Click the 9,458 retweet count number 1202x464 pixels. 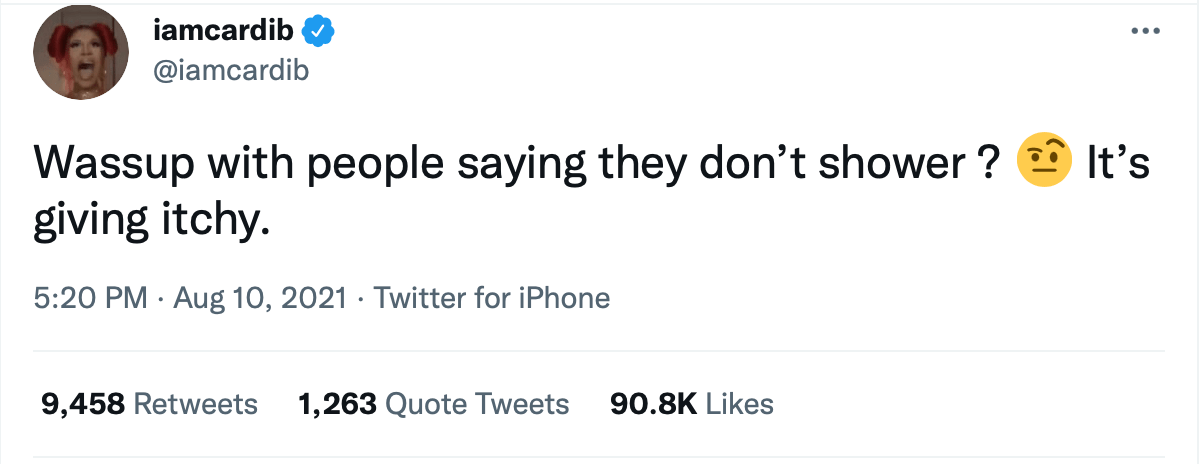(83, 404)
